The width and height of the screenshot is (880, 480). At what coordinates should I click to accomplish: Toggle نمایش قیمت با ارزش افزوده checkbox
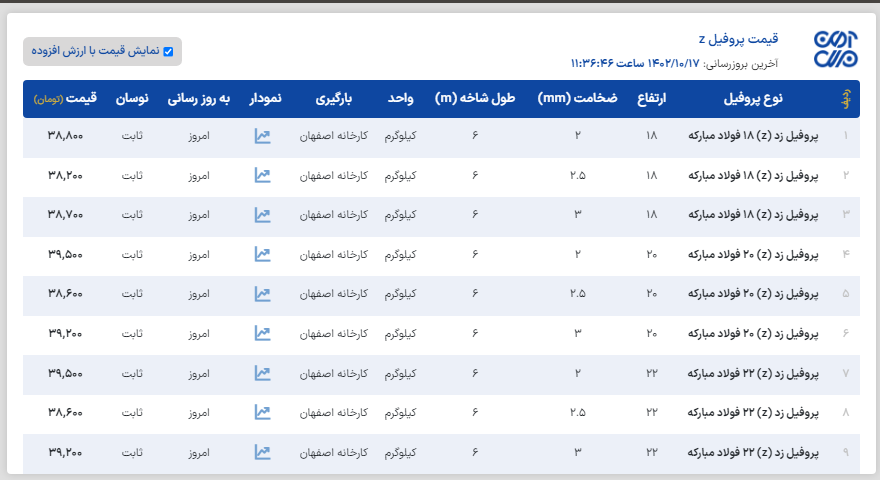point(168,51)
